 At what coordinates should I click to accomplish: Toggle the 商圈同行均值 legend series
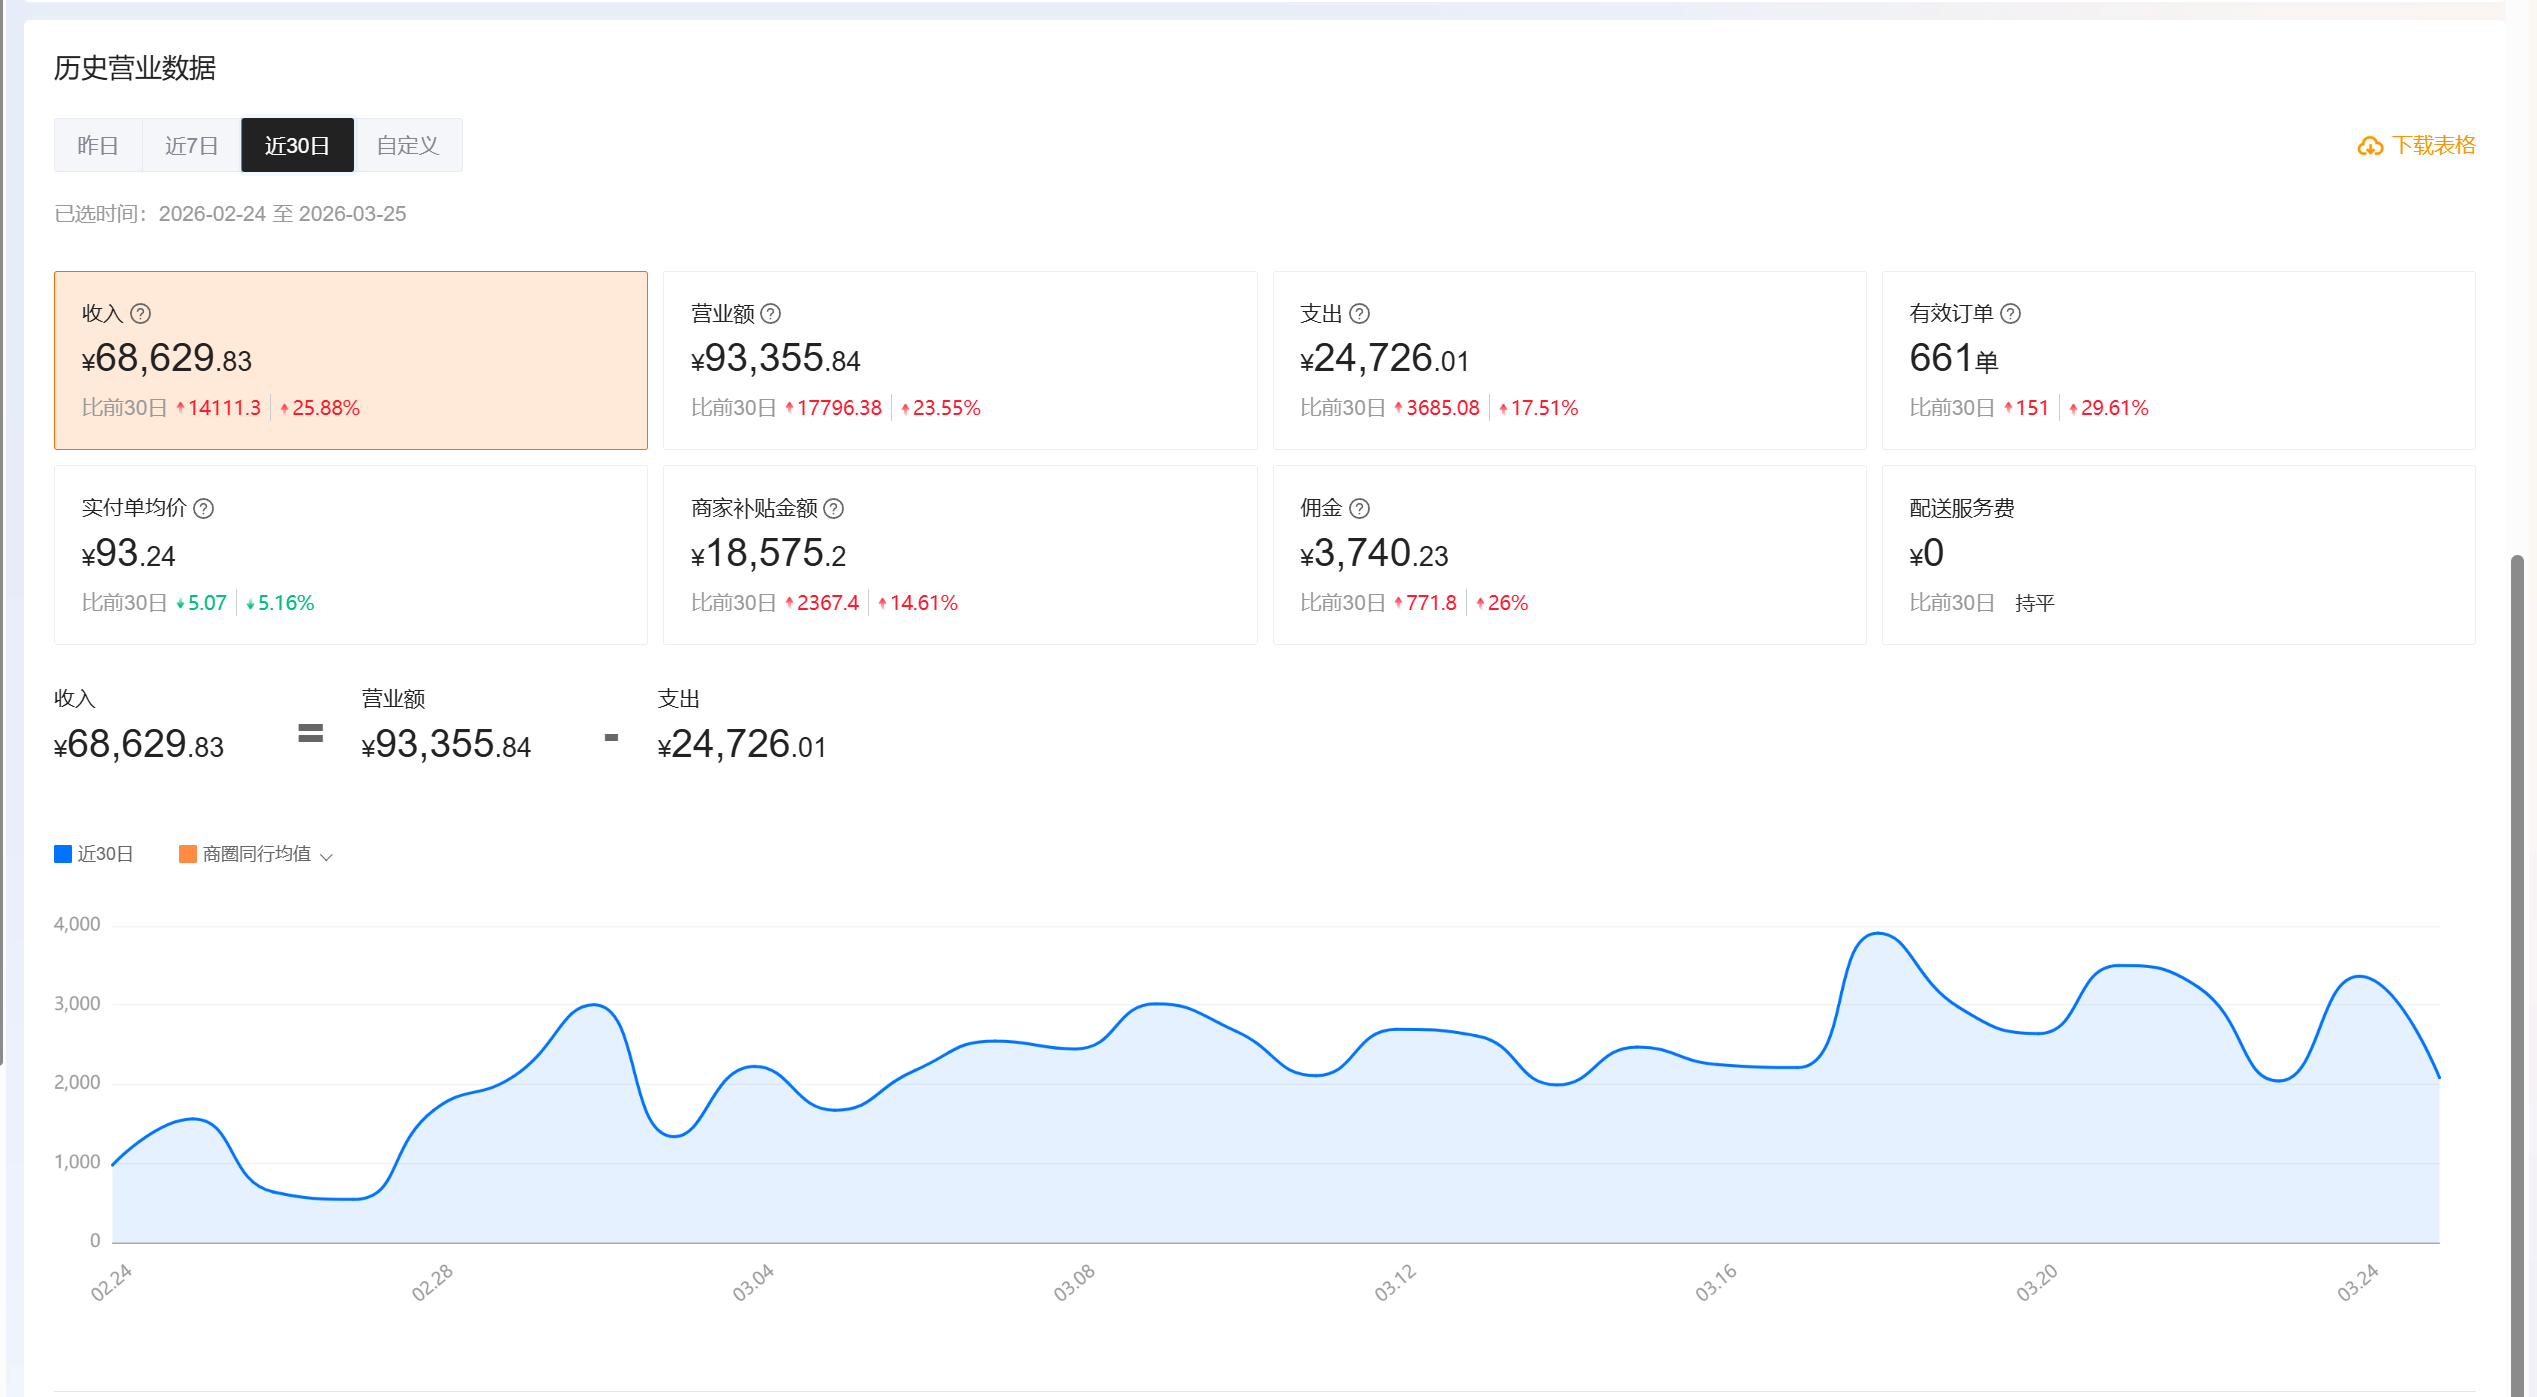click(x=256, y=854)
